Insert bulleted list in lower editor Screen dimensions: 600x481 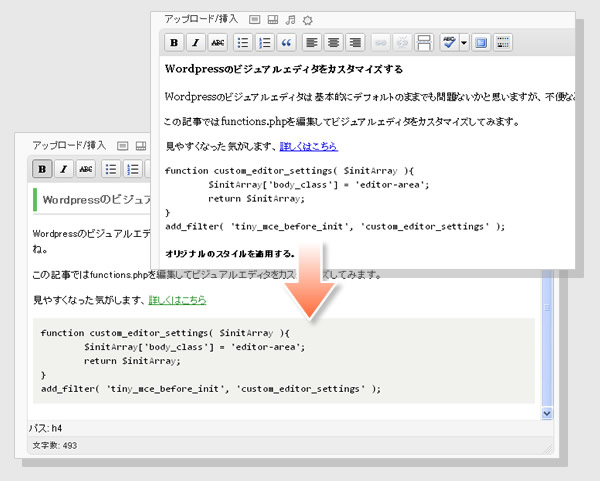111,169
